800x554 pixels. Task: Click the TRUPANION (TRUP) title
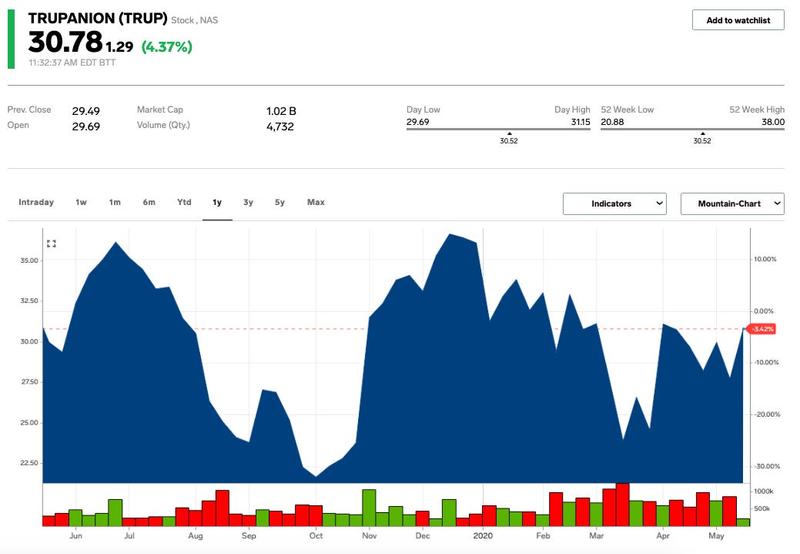point(97,18)
